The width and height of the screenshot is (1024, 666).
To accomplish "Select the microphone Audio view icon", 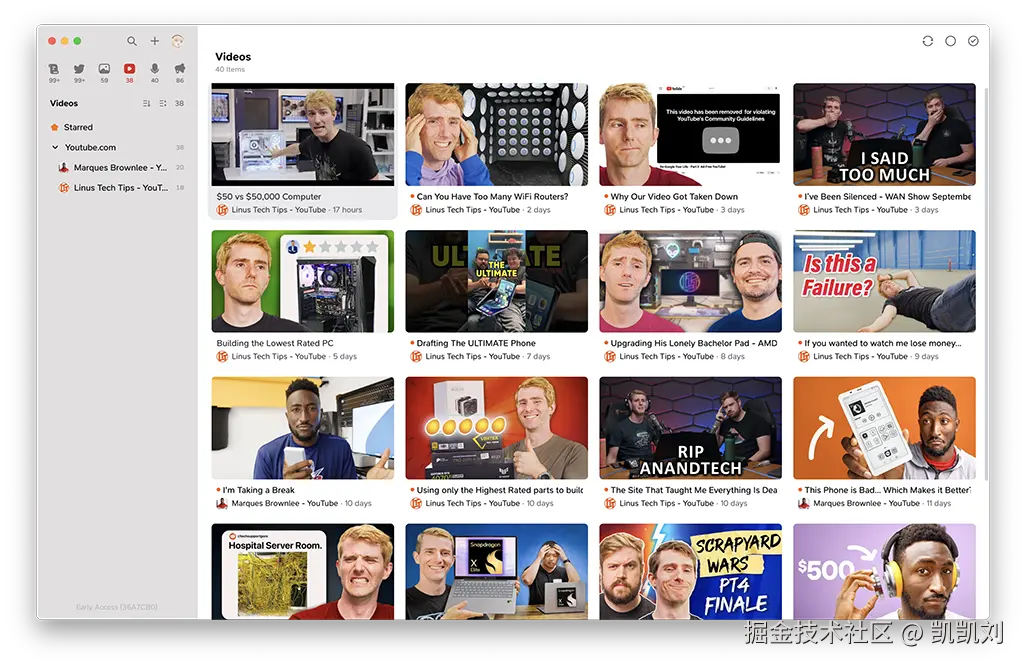I will pos(154,69).
